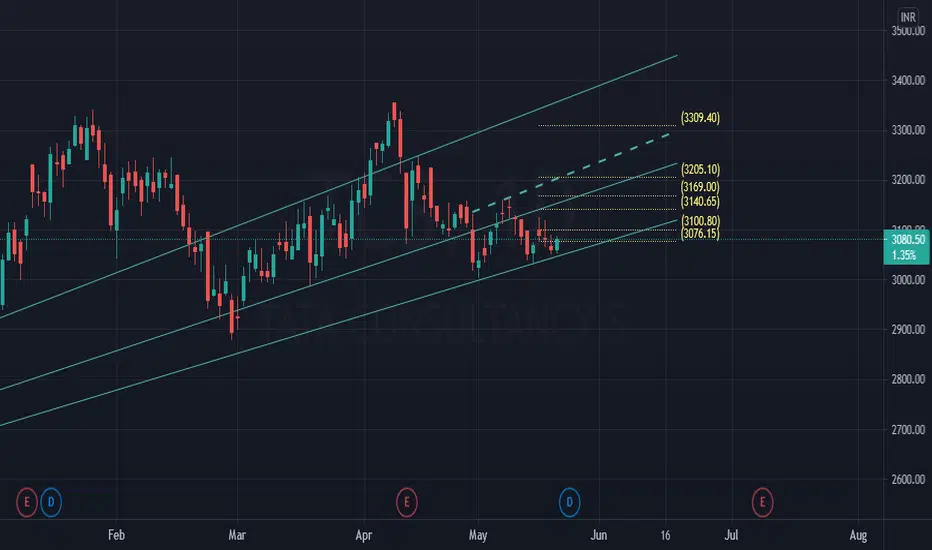Click the dividend D marker in January
This screenshot has width=932, height=550.
pyautogui.click(x=51, y=502)
